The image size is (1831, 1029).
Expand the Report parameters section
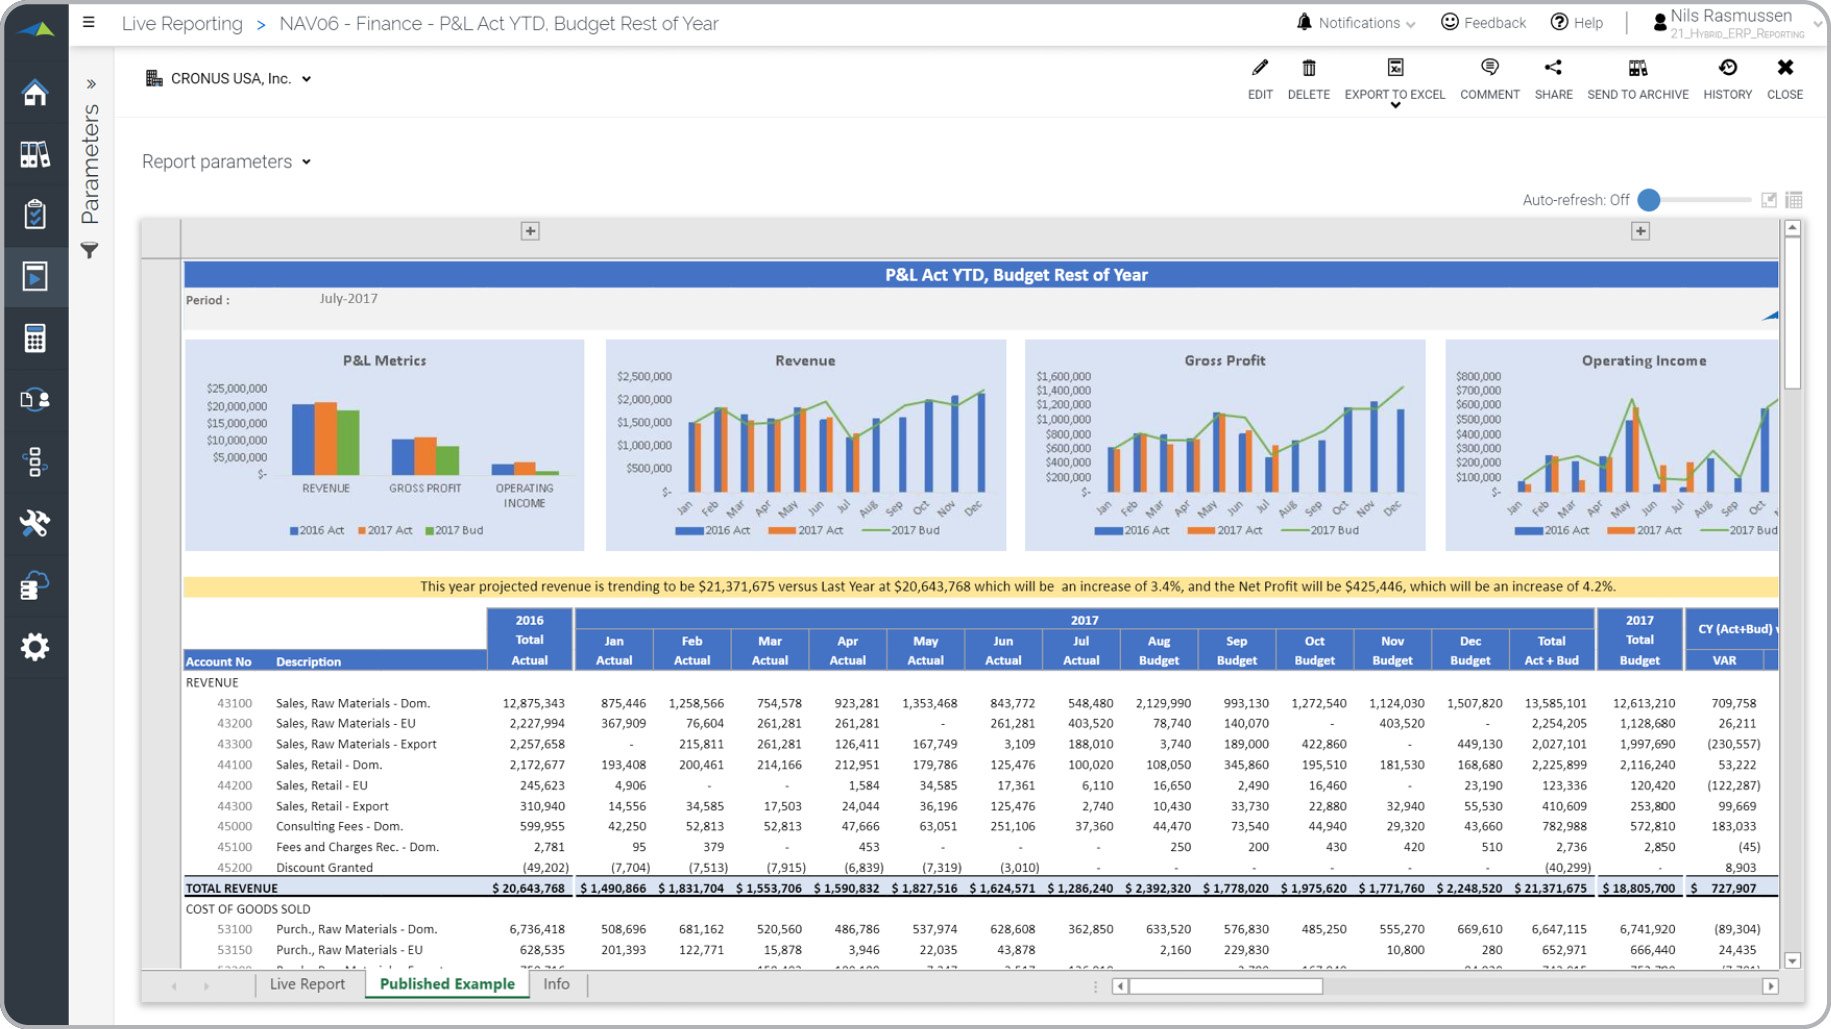(306, 161)
